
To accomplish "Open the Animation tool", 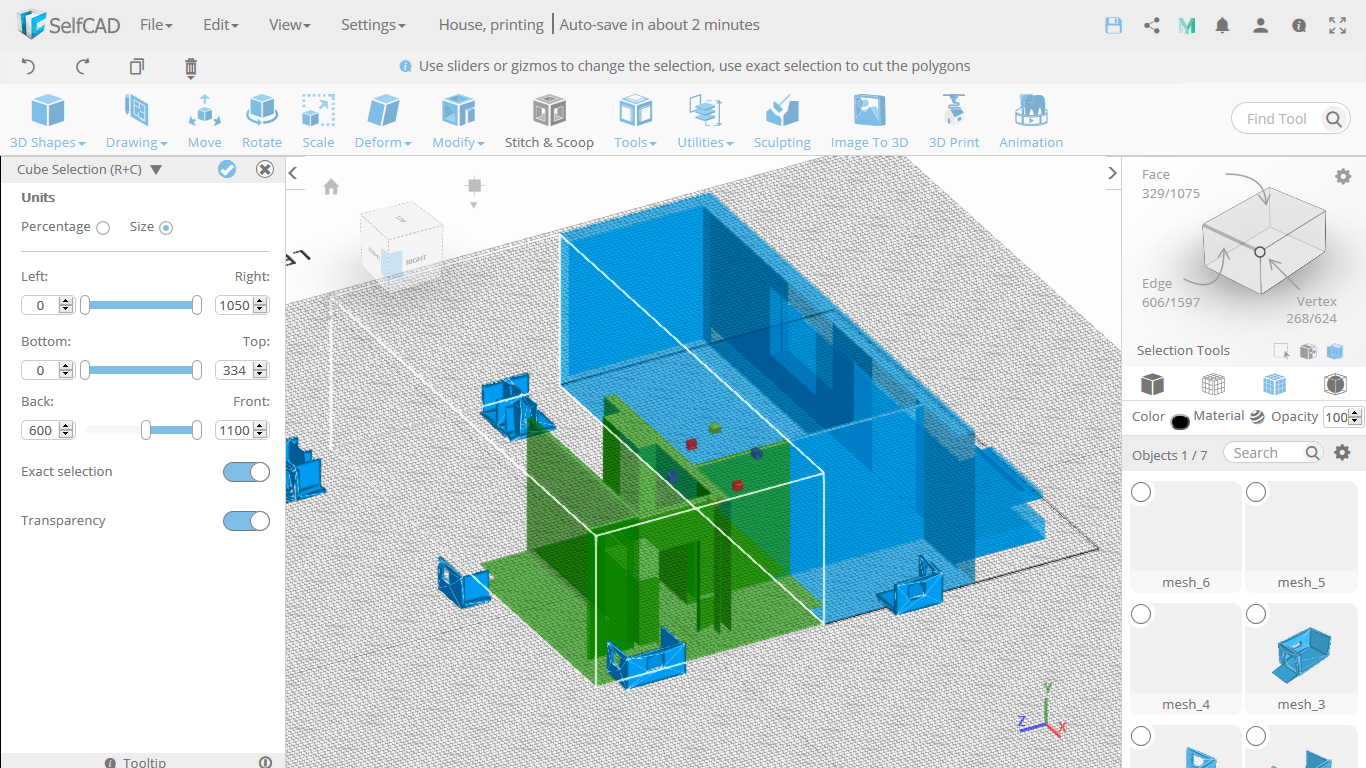I will 1031,121.
